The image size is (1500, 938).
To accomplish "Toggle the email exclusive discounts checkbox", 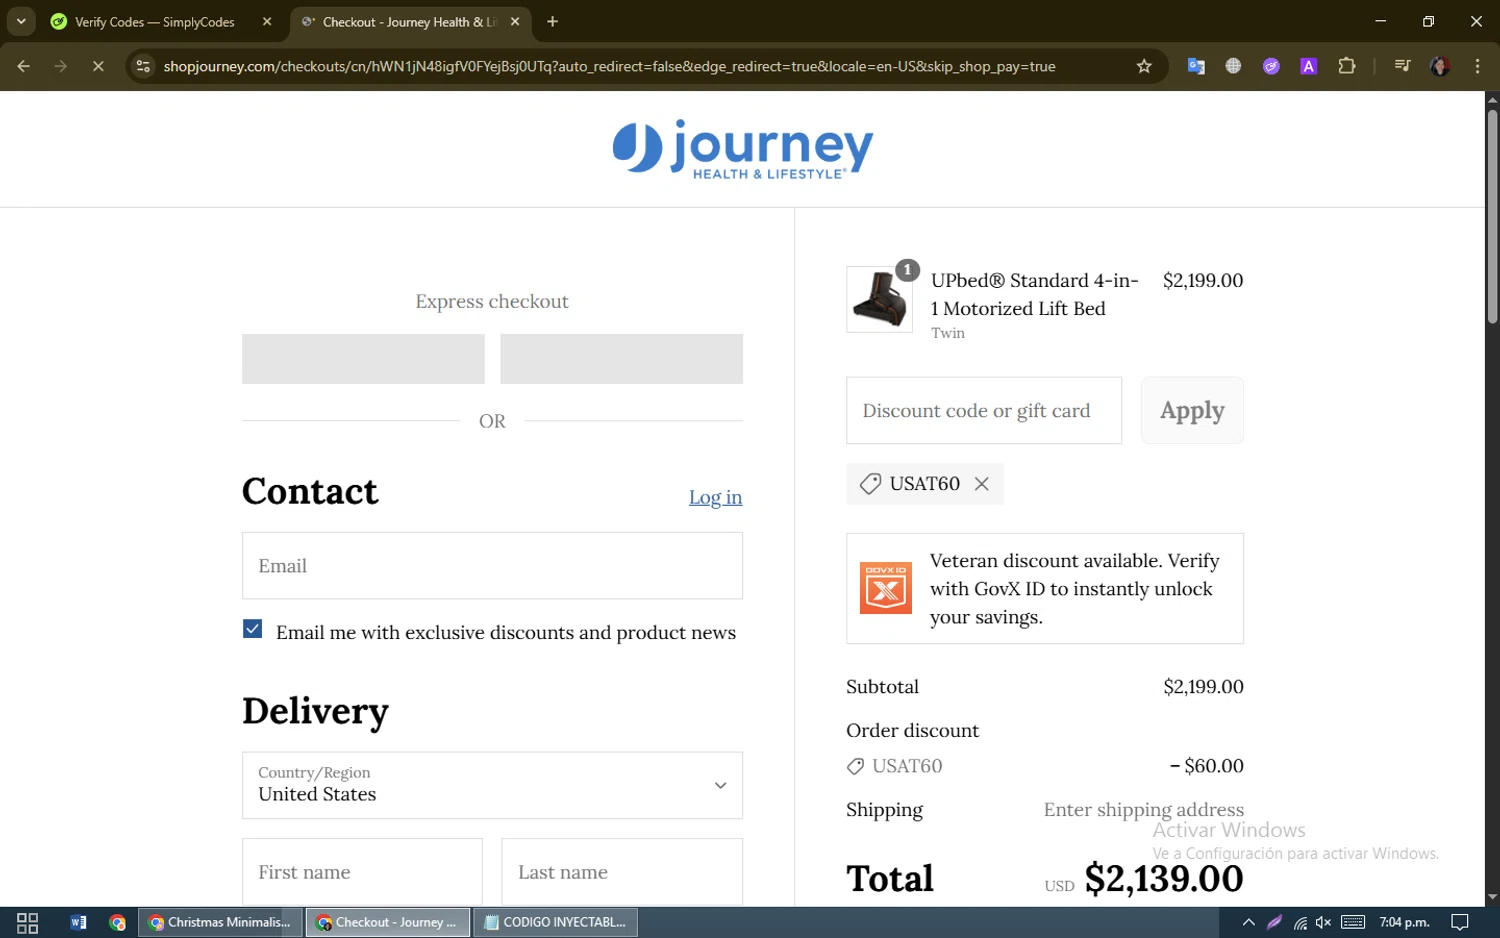I will pos(253,629).
